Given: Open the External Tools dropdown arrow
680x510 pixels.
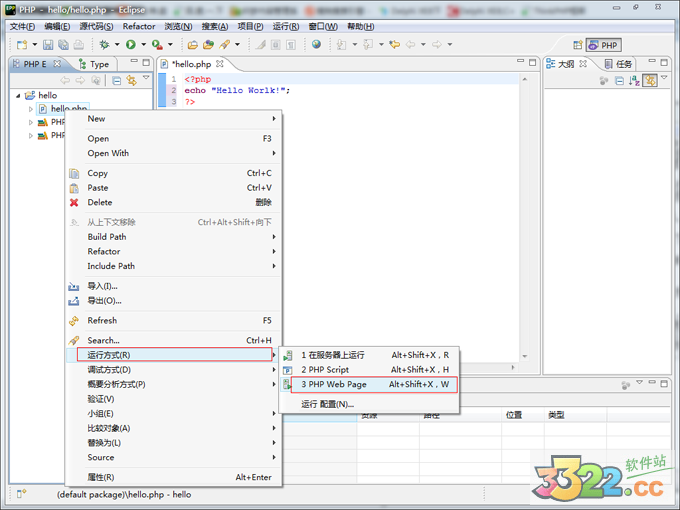Looking at the screenshot, I should click(x=170, y=45).
